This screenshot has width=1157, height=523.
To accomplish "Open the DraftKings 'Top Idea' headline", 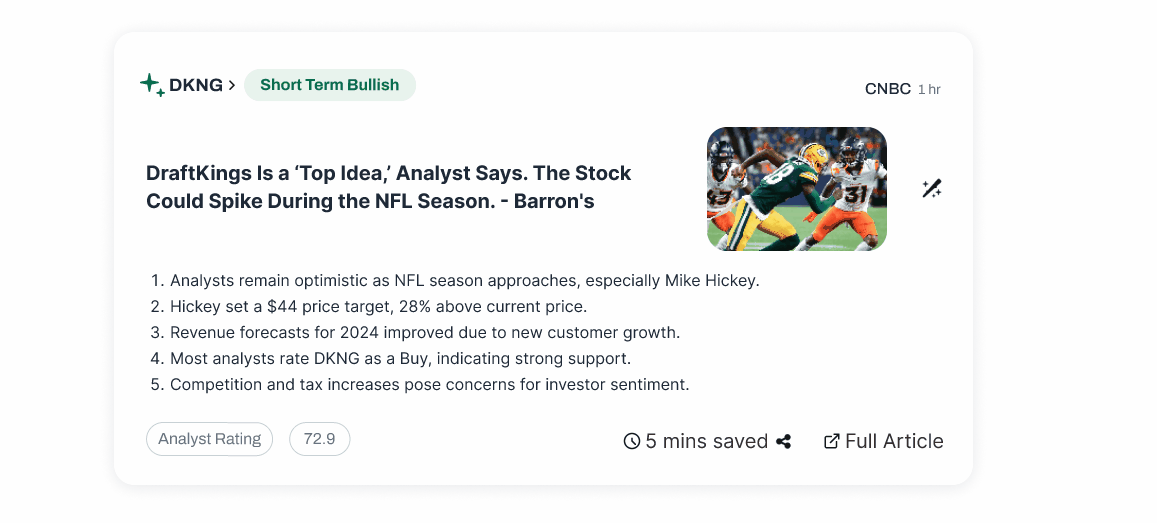I will click(389, 187).
